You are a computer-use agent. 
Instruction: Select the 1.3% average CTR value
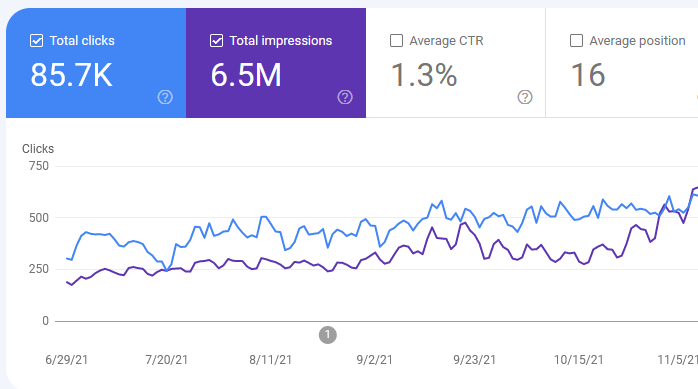click(424, 75)
